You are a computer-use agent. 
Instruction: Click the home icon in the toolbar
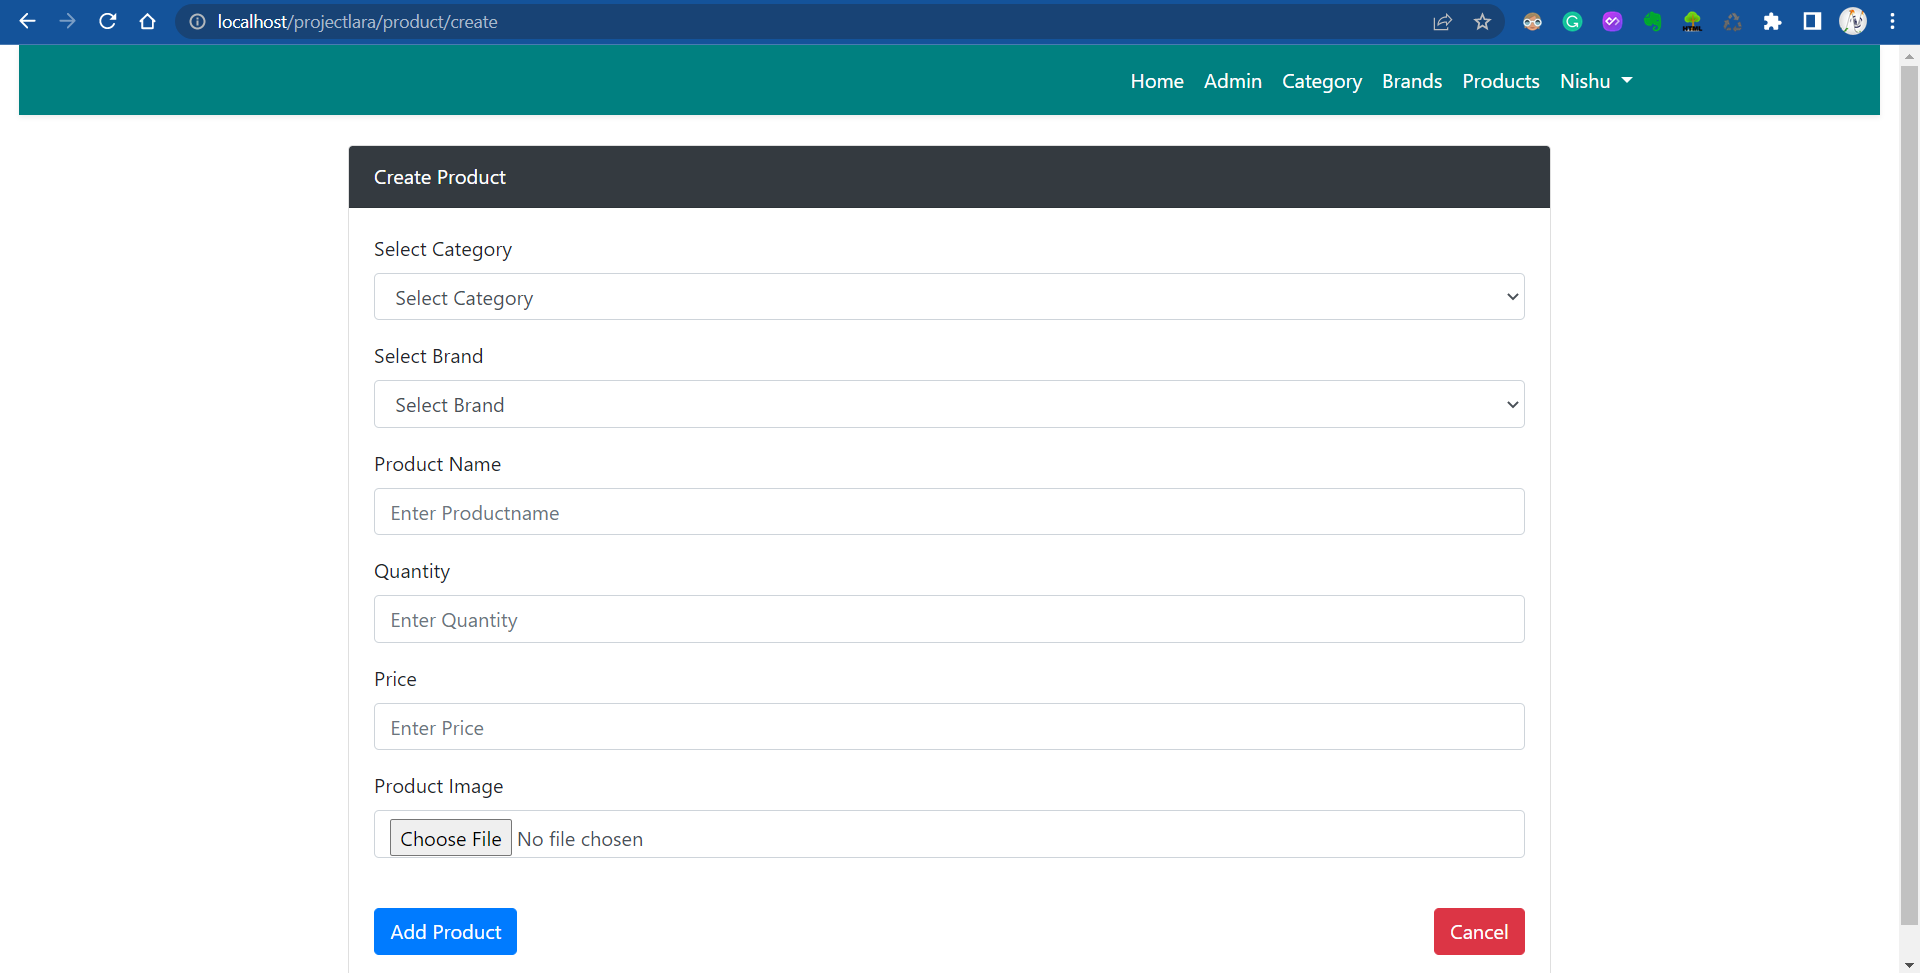click(147, 21)
